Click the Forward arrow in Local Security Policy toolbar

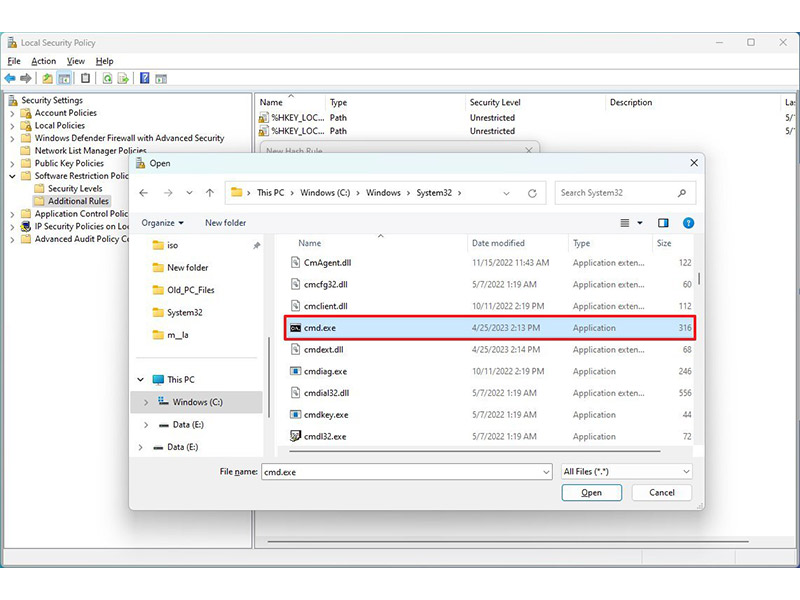(26, 79)
